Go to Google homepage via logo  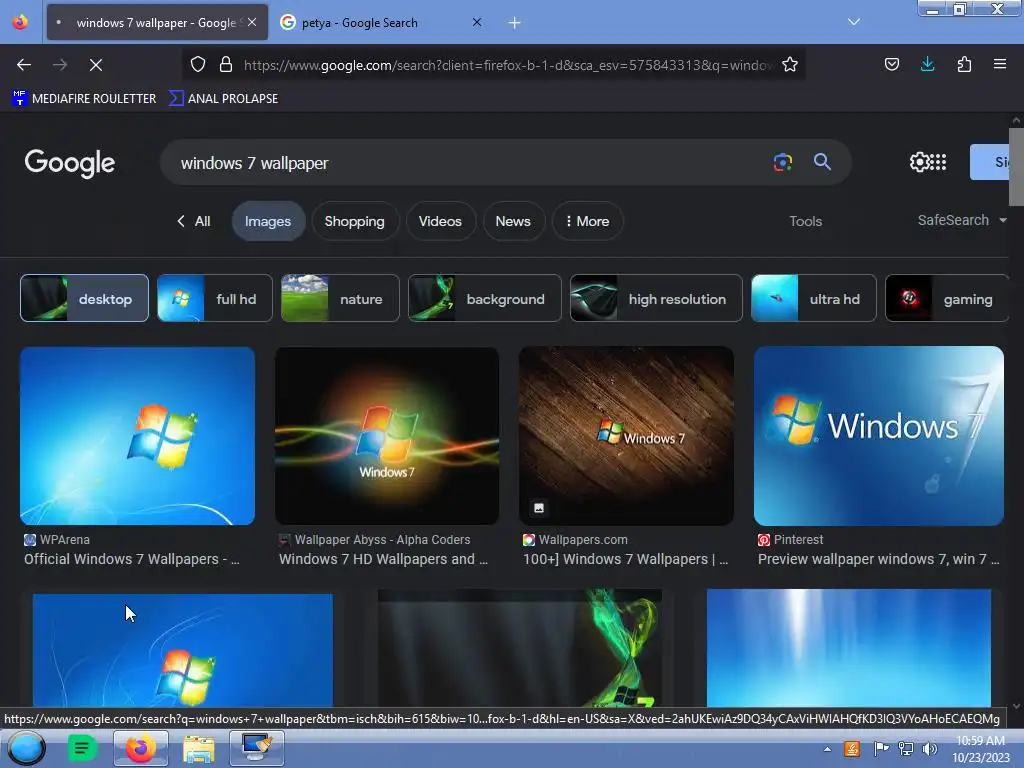pos(69,163)
